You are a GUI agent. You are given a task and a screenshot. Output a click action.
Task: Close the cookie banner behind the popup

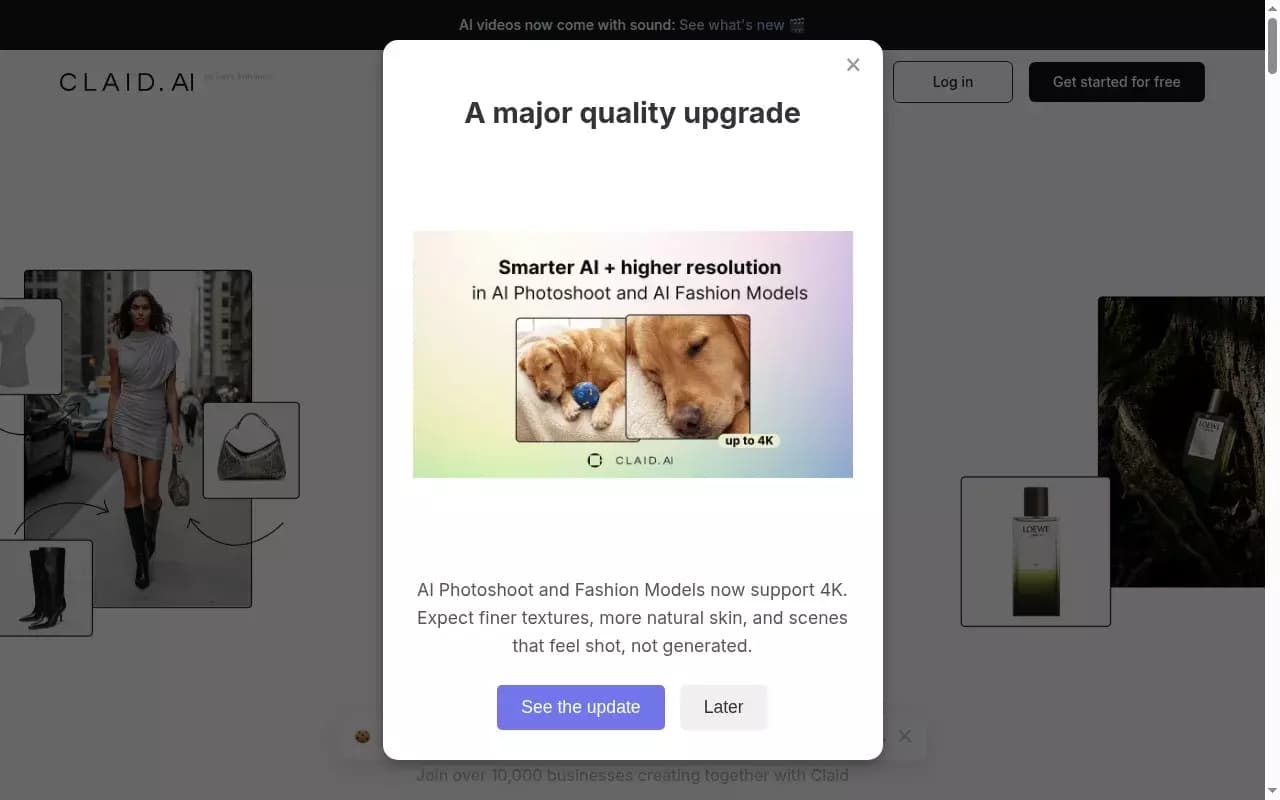[x=905, y=736]
